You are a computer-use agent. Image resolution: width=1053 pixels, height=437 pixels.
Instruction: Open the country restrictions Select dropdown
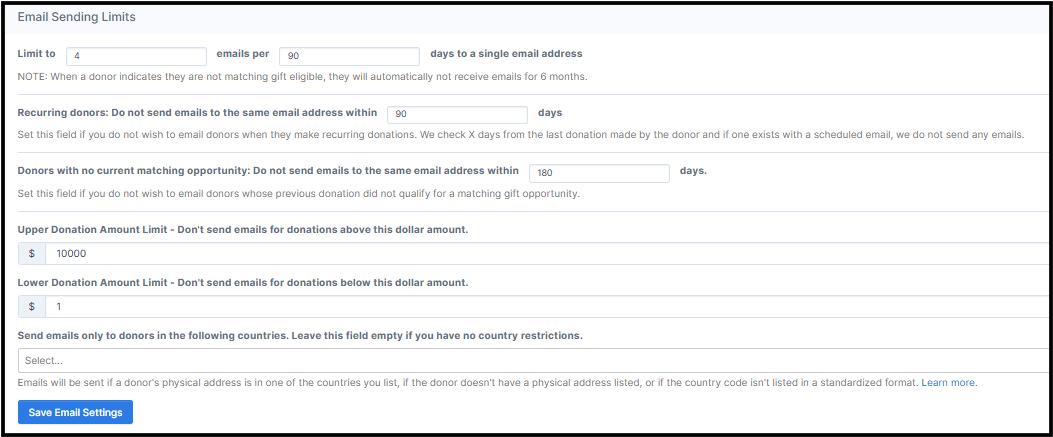pos(534,360)
